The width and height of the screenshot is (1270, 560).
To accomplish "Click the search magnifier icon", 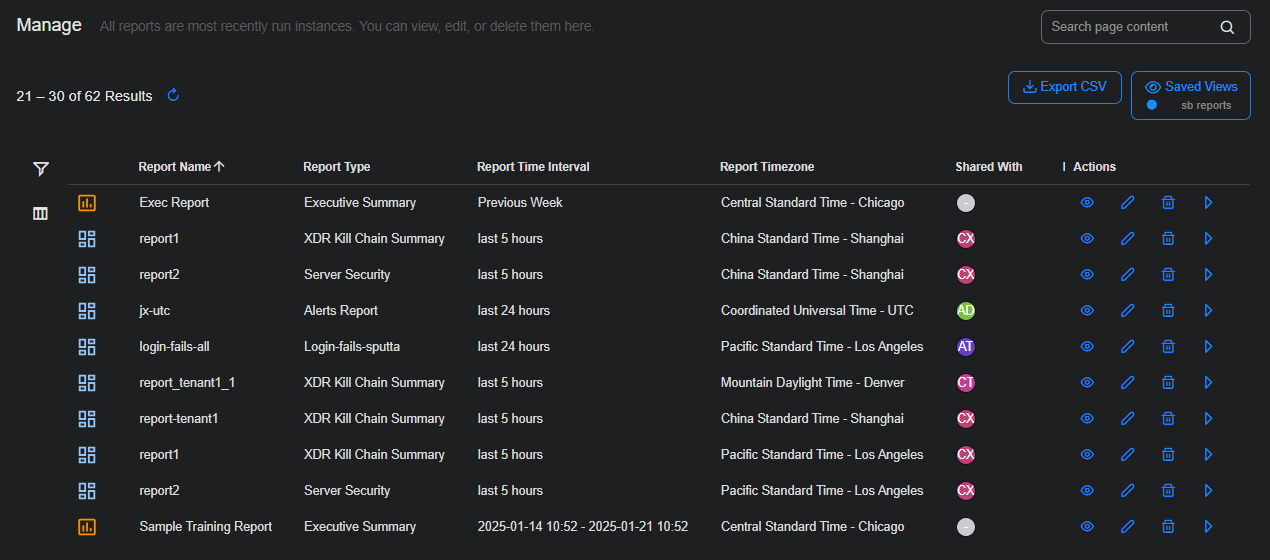I will click(1227, 28).
